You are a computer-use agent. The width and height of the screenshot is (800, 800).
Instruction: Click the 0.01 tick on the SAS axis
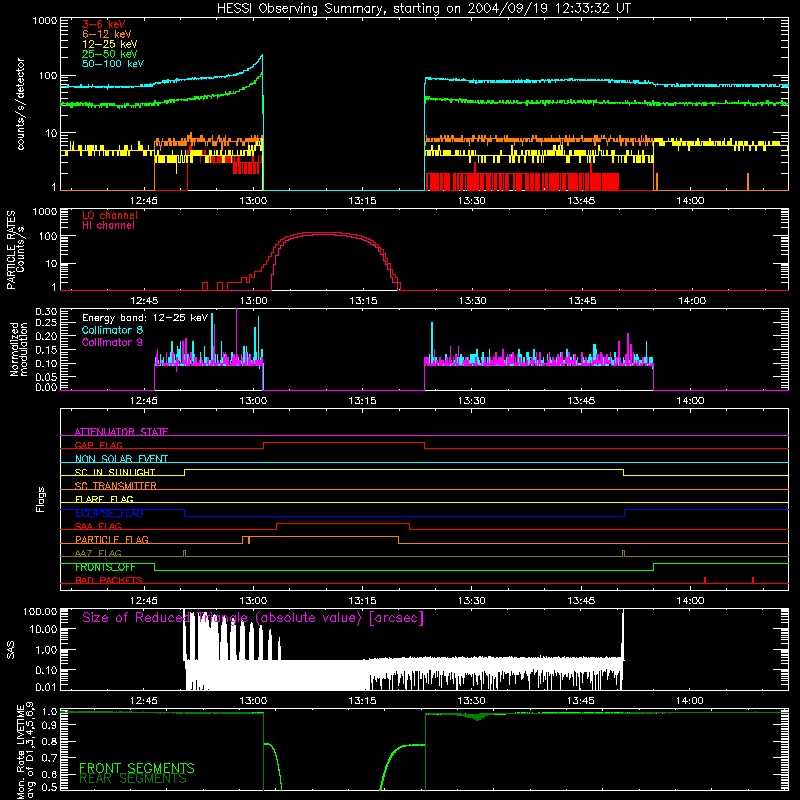[46, 687]
